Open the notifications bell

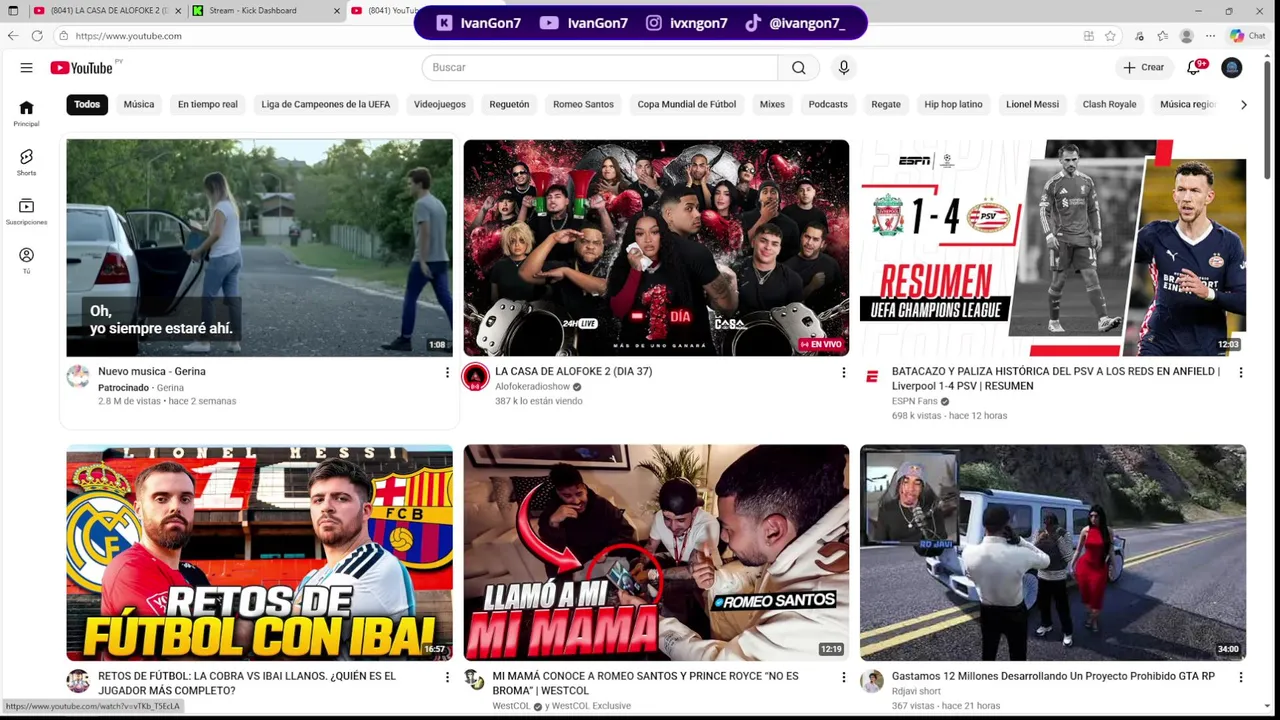pos(1193,67)
